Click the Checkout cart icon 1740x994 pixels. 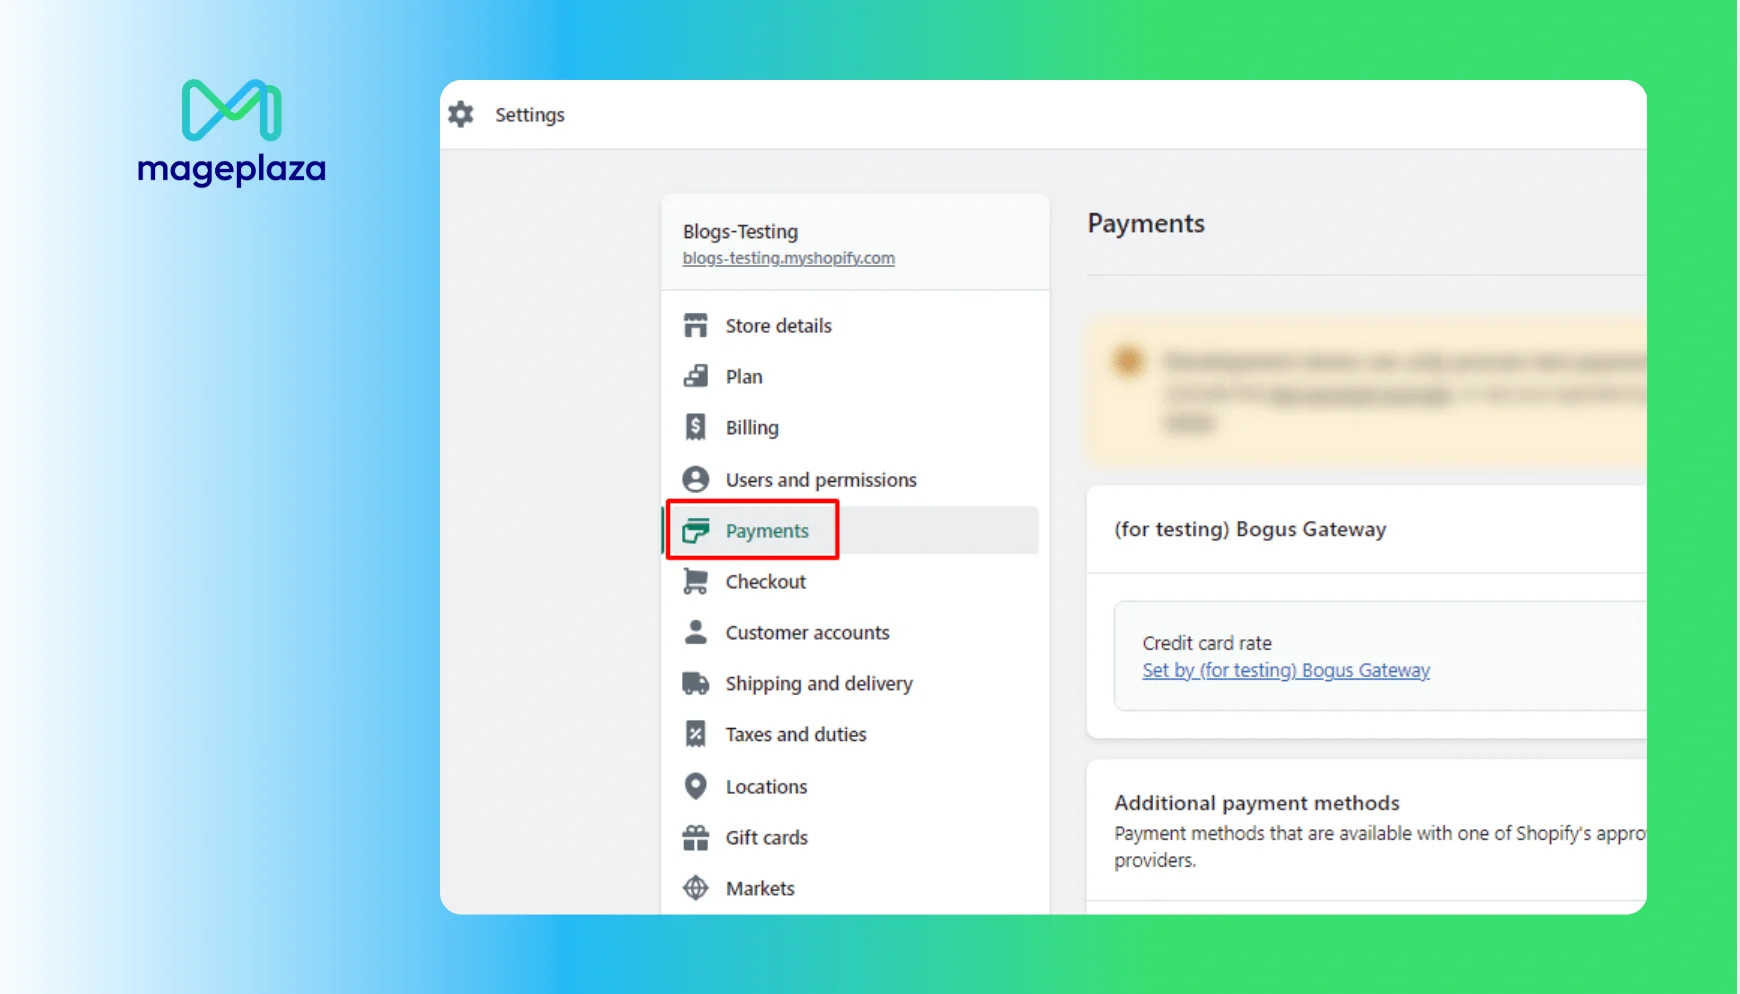click(695, 581)
